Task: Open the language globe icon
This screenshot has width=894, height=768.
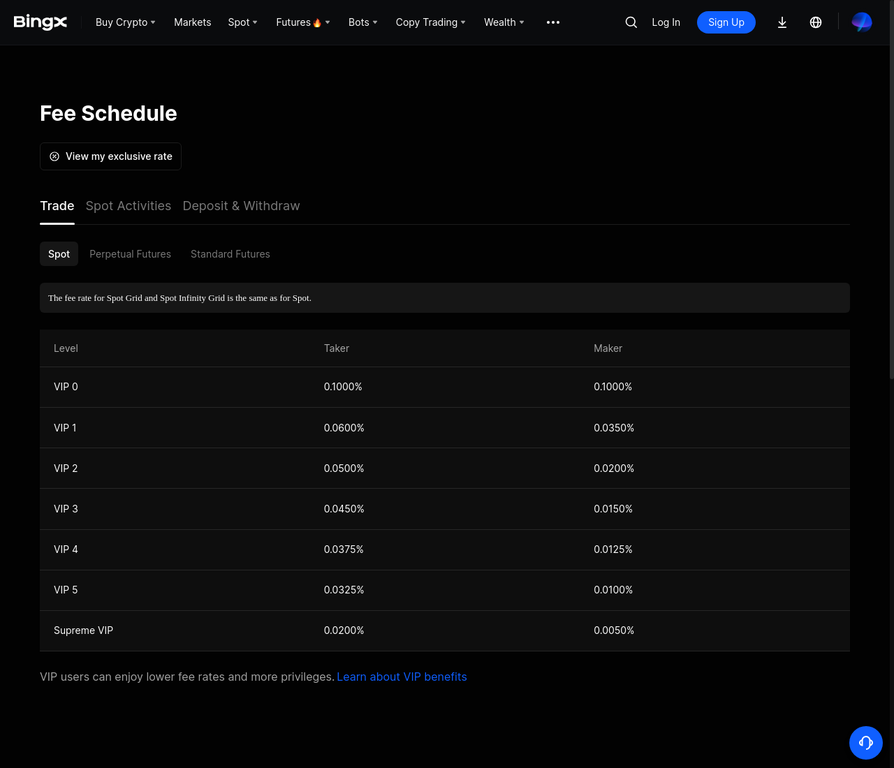Action: (x=816, y=22)
